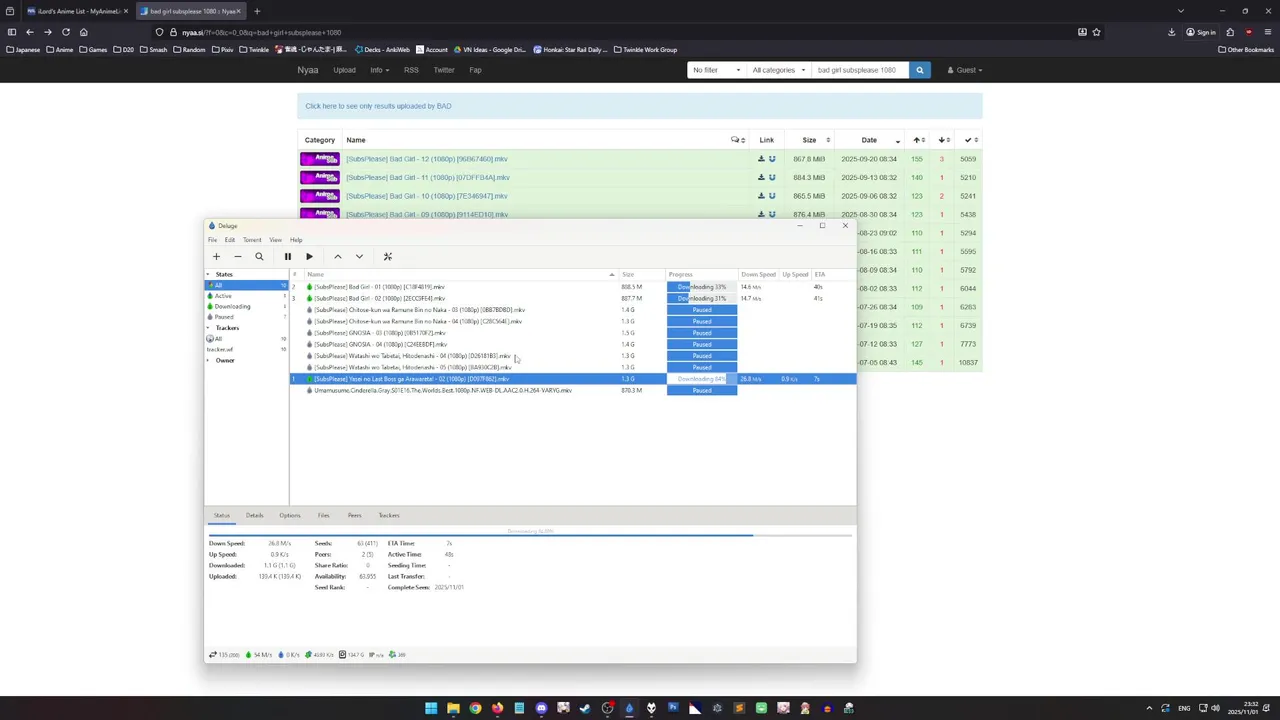
Task: Expand the Owner section in sidebar
Action: (x=209, y=360)
